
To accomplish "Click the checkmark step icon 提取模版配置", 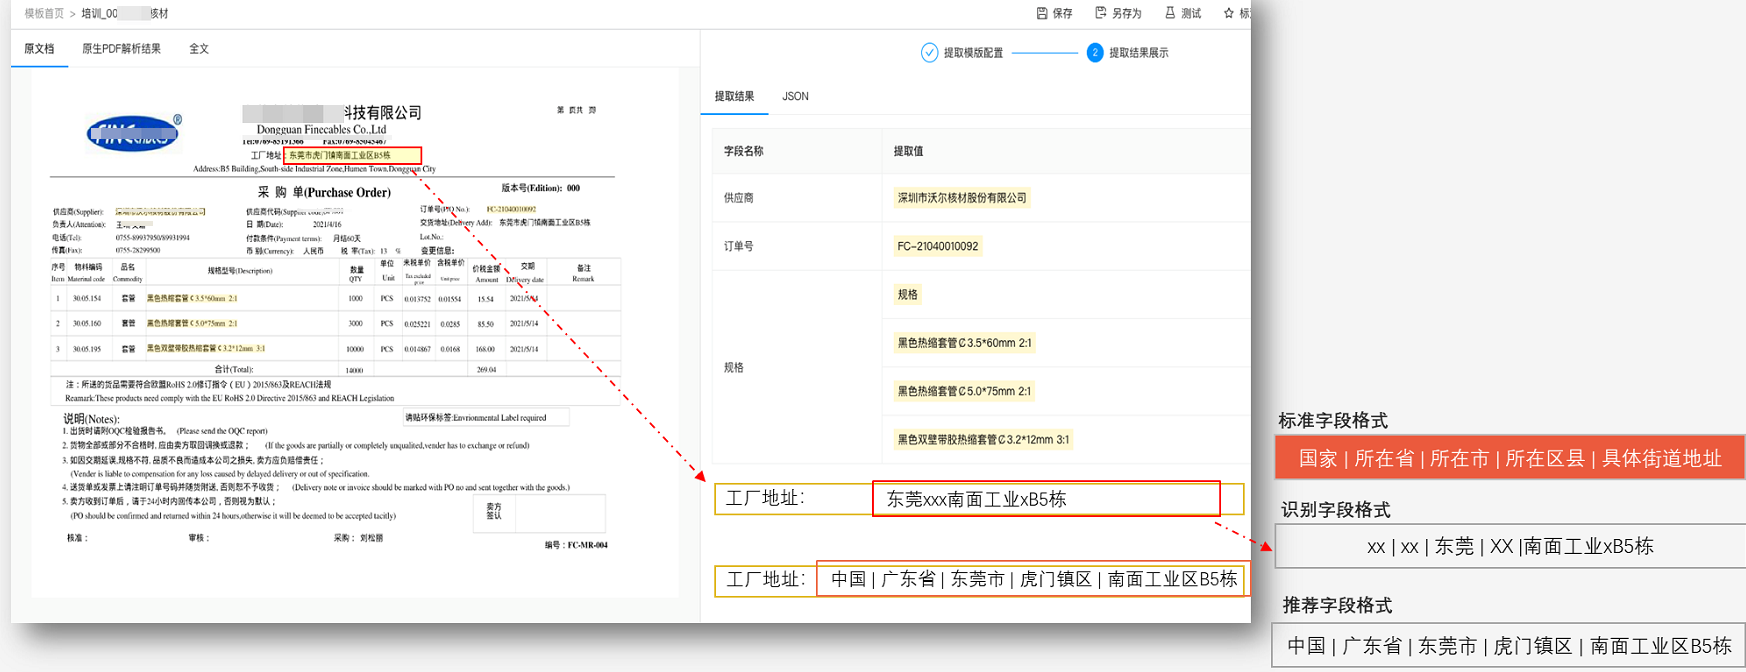I will pyautogui.click(x=929, y=52).
